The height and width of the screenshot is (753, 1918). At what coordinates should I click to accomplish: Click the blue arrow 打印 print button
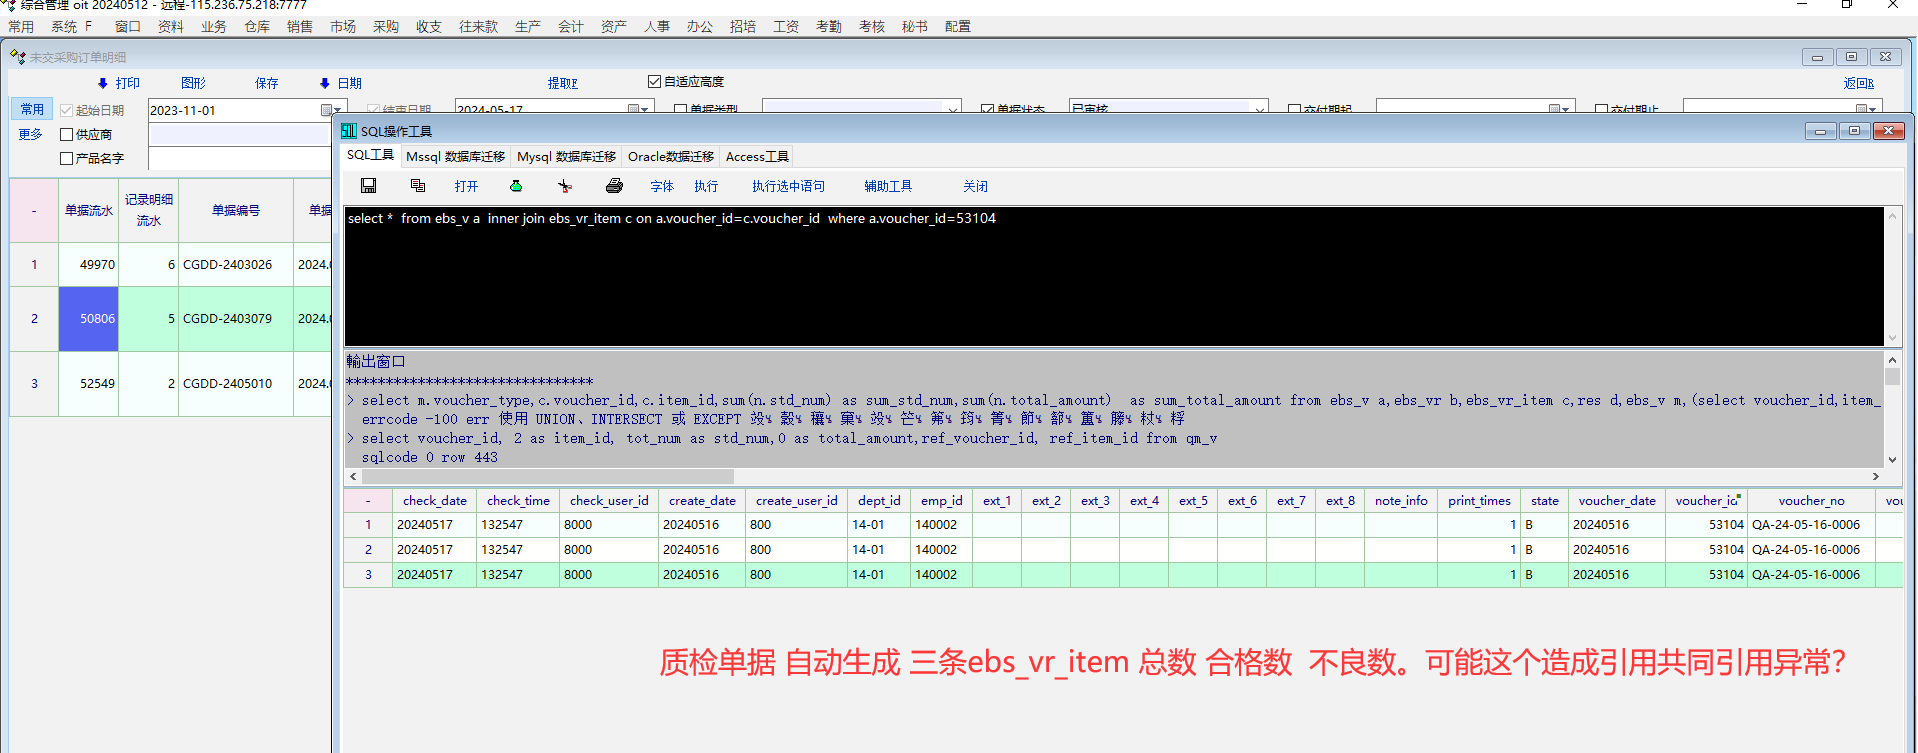[119, 83]
